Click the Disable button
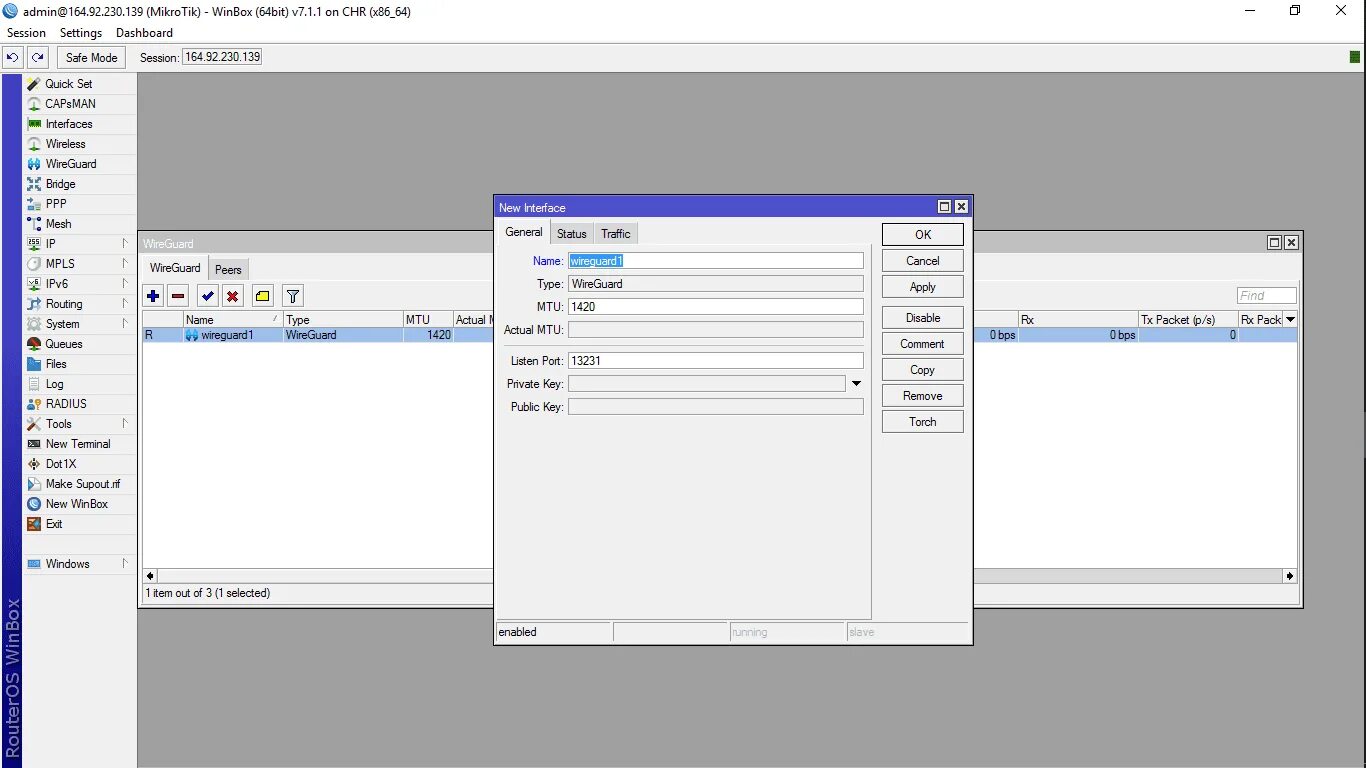1366x768 pixels. [x=923, y=318]
